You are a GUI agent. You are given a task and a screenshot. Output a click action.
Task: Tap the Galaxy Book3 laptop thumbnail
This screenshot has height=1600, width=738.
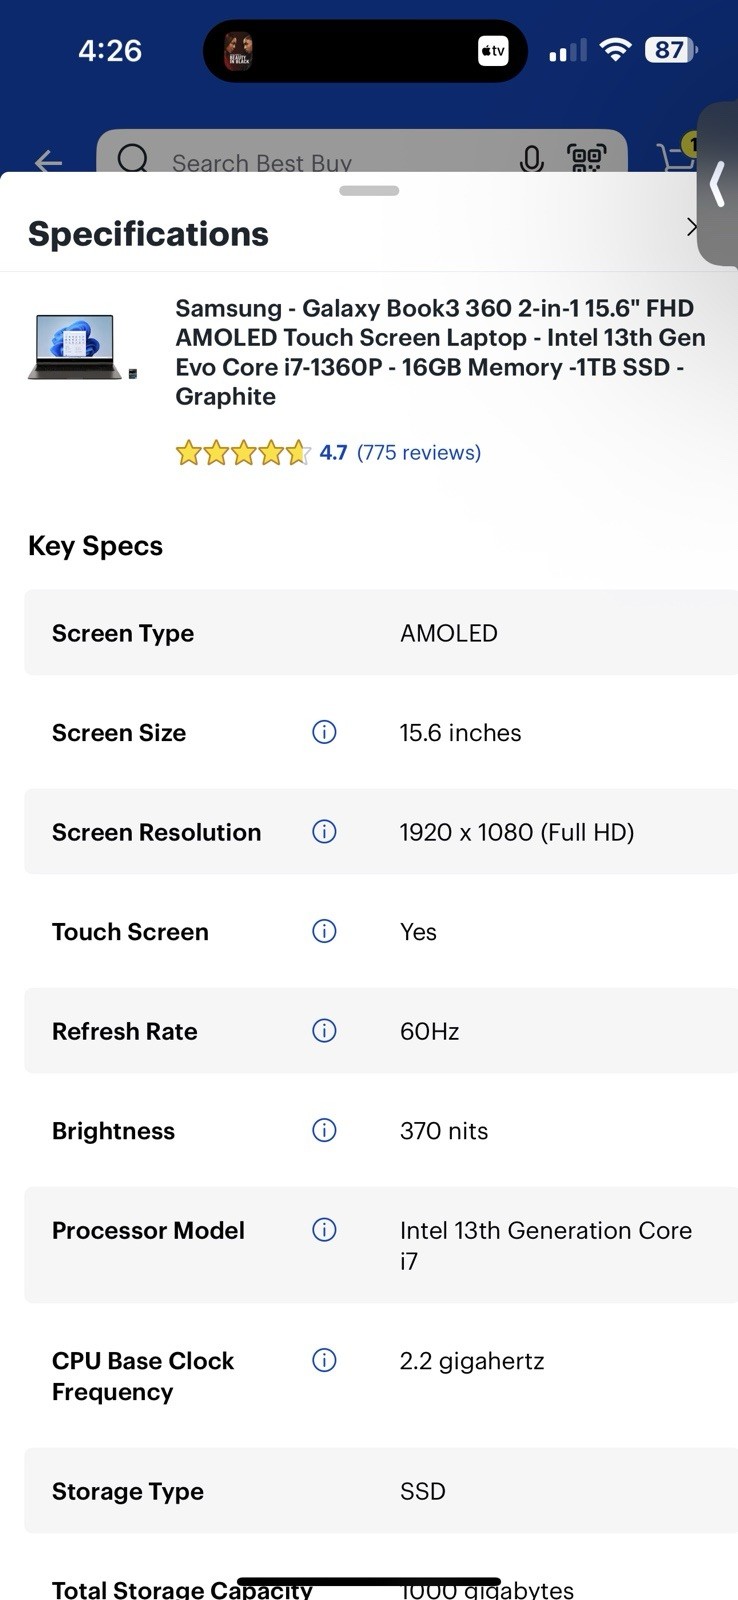coord(81,347)
